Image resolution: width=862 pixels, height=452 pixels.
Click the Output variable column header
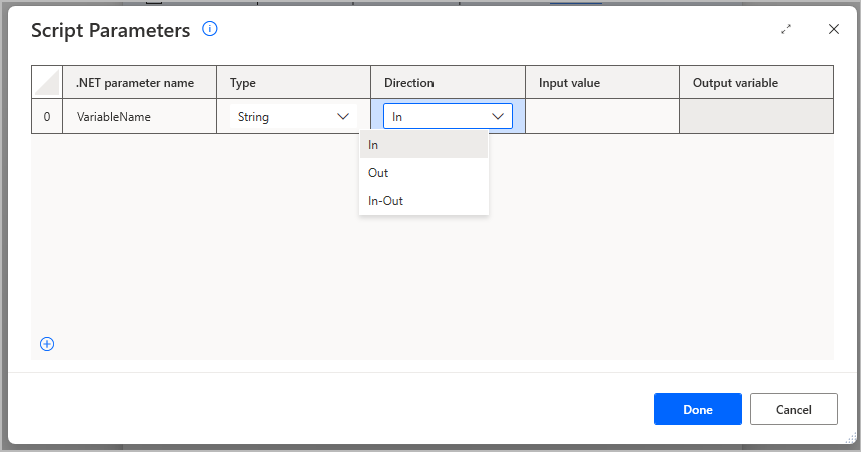point(756,82)
